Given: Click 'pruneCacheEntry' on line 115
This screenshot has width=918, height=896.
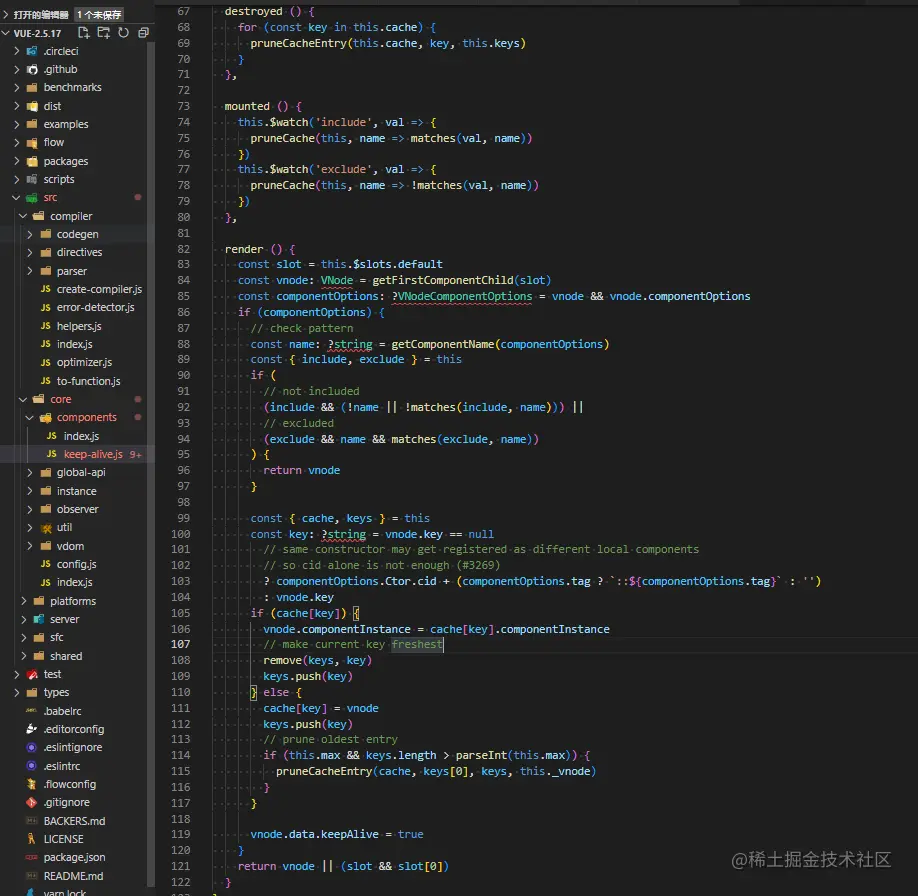Looking at the screenshot, I should coord(324,772).
